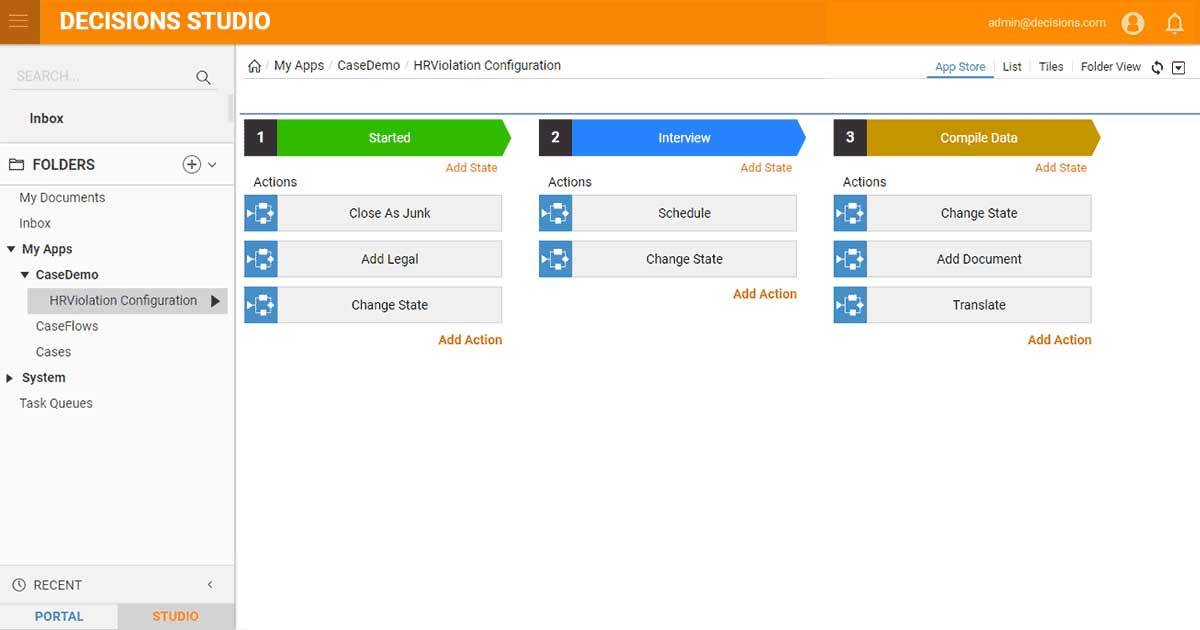The width and height of the screenshot is (1200, 630).
Task: Open the Schedule action button
Action: [x=668, y=213]
